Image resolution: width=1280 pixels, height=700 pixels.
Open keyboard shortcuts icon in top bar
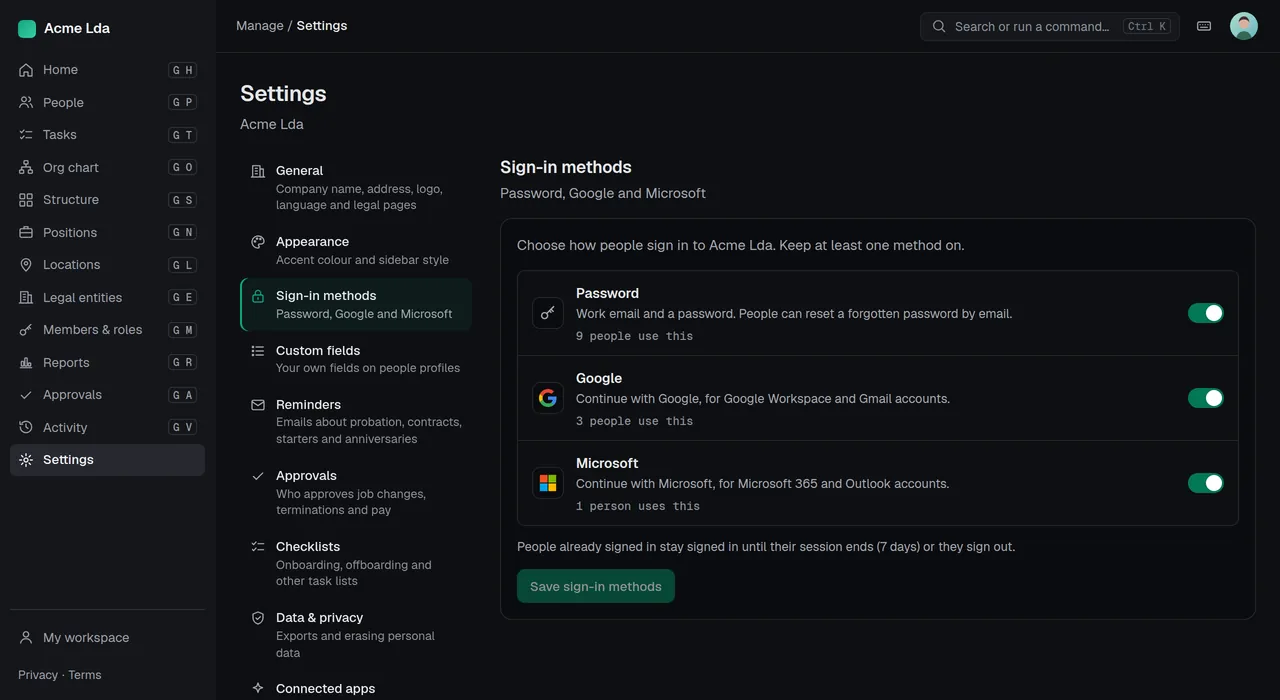coord(1204,26)
